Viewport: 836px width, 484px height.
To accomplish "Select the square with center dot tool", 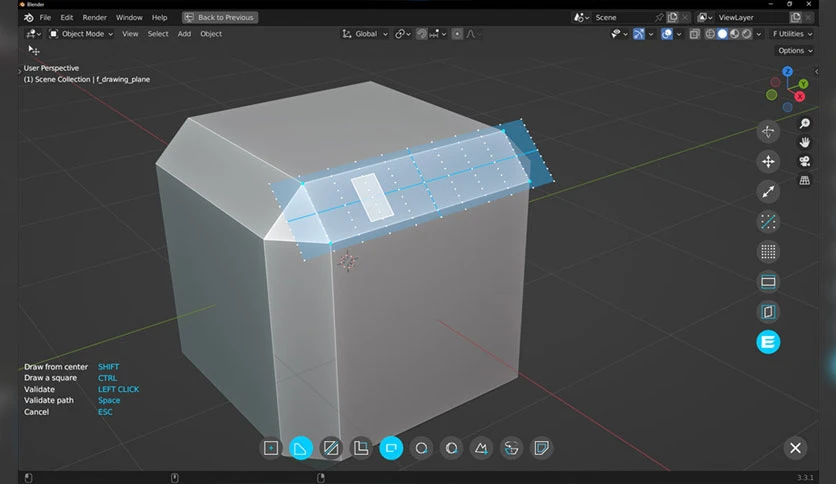I will pos(271,448).
